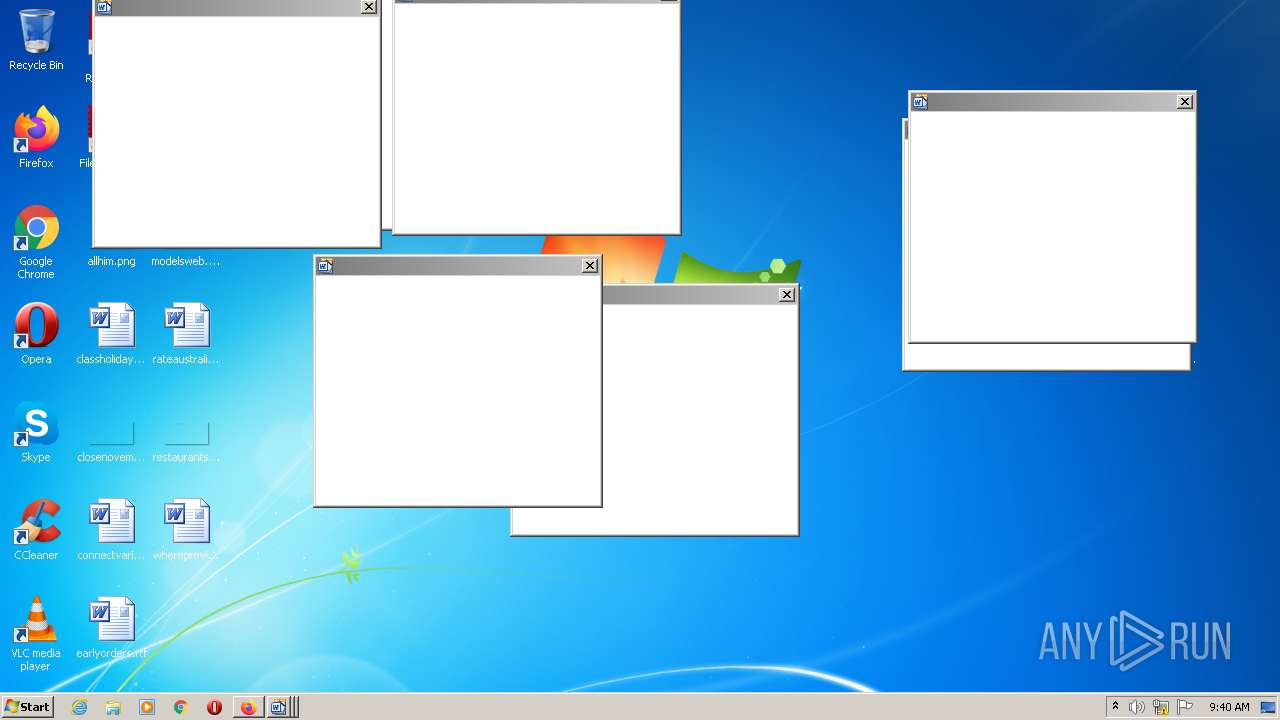Select the closenovem desktop file
The width and height of the screenshot is (1280, 720).
(x=111, y=440)
